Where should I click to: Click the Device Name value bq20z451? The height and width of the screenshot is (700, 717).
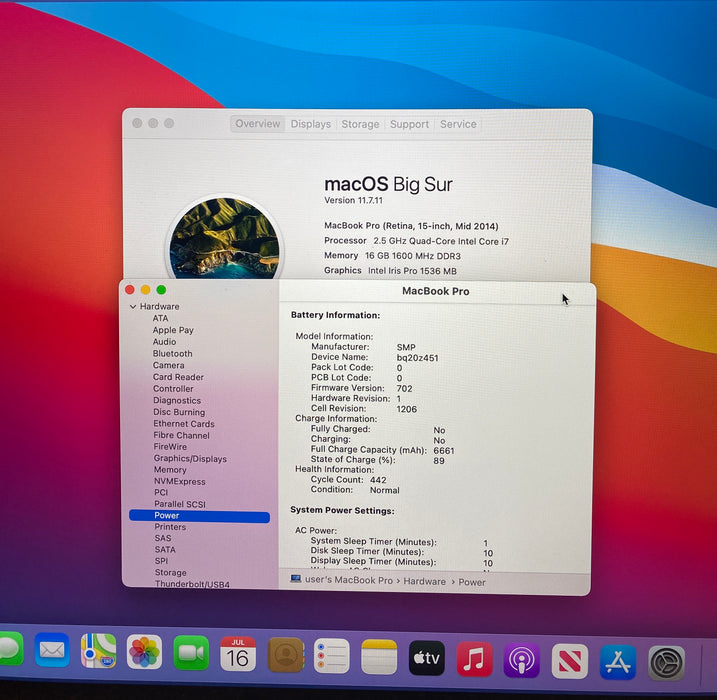[417, 358]
